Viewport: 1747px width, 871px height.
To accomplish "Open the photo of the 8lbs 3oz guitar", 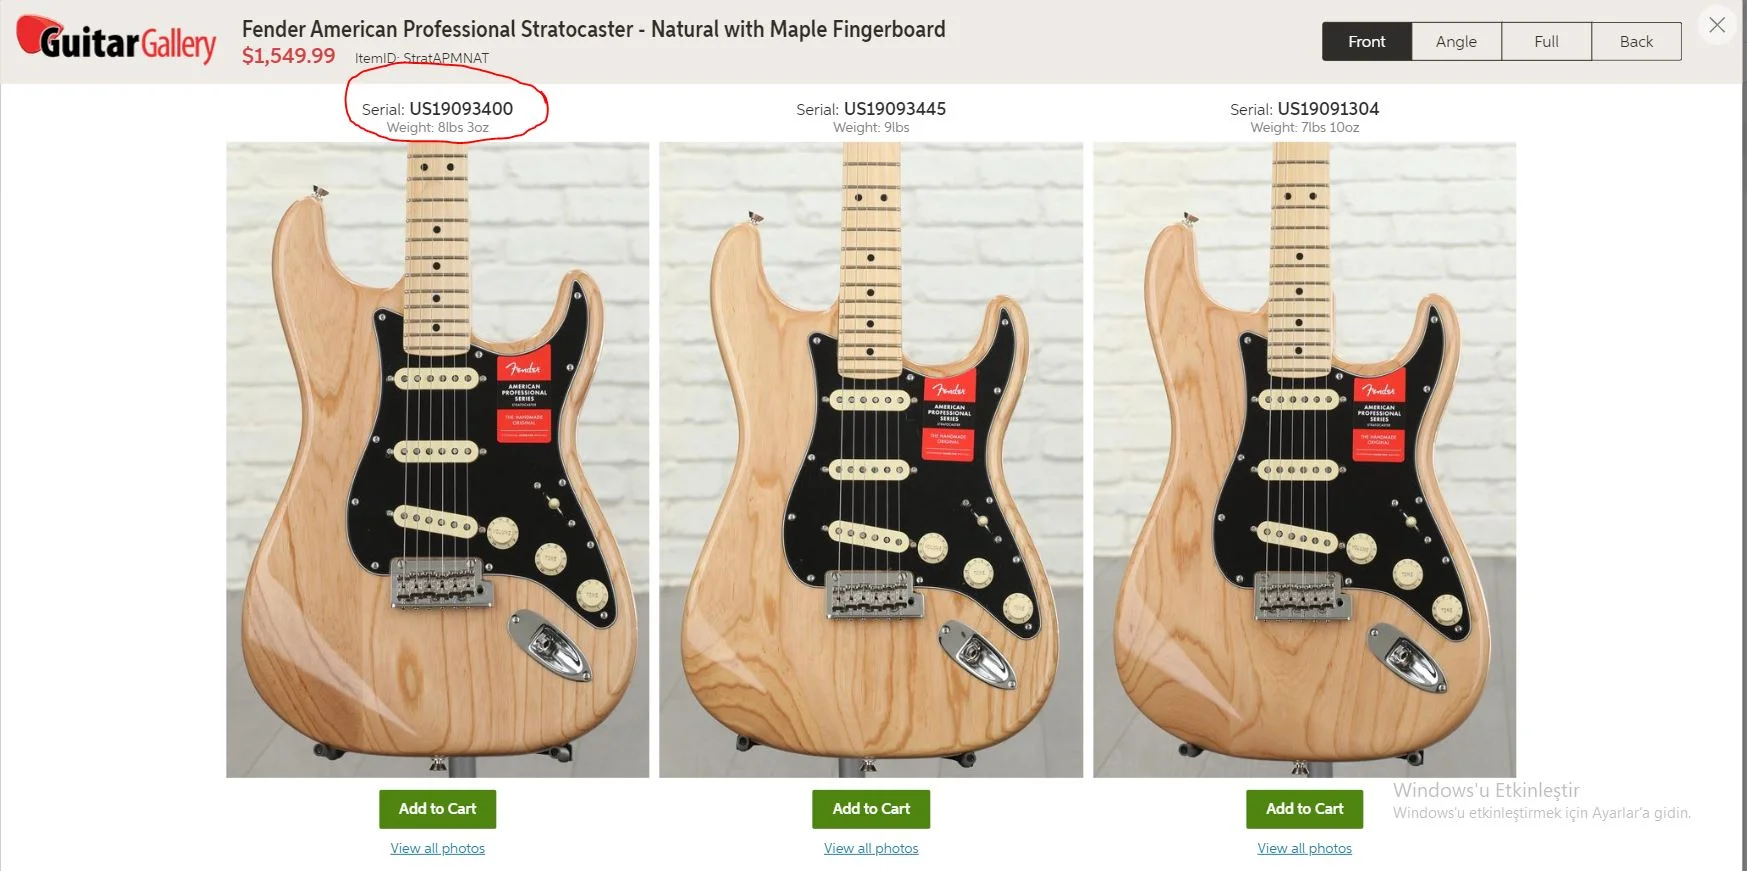I will tap(437, 460).
